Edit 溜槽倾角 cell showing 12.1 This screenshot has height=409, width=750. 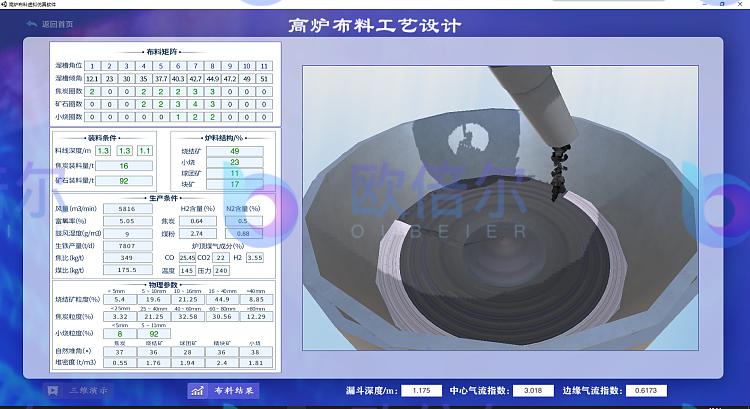92,78
